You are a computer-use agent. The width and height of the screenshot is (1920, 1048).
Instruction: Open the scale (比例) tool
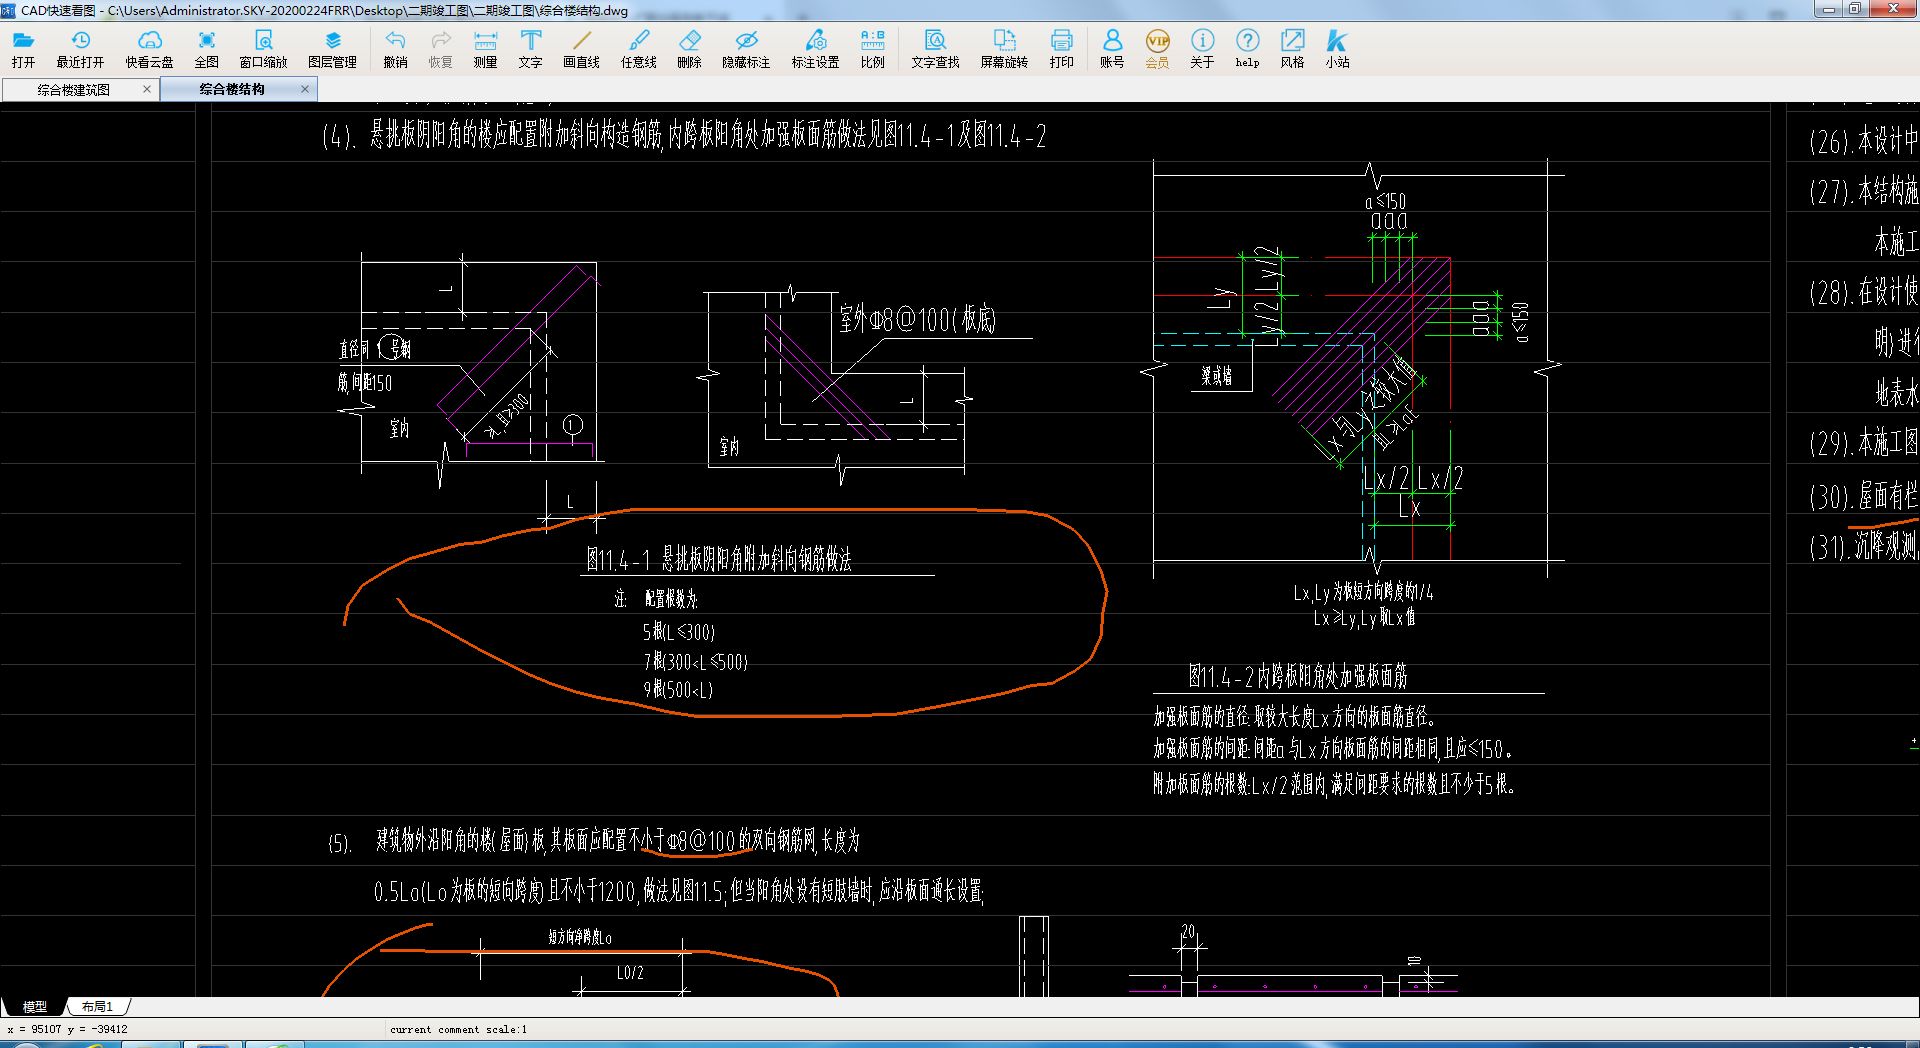pyautogui.click(x=872, y=48)
